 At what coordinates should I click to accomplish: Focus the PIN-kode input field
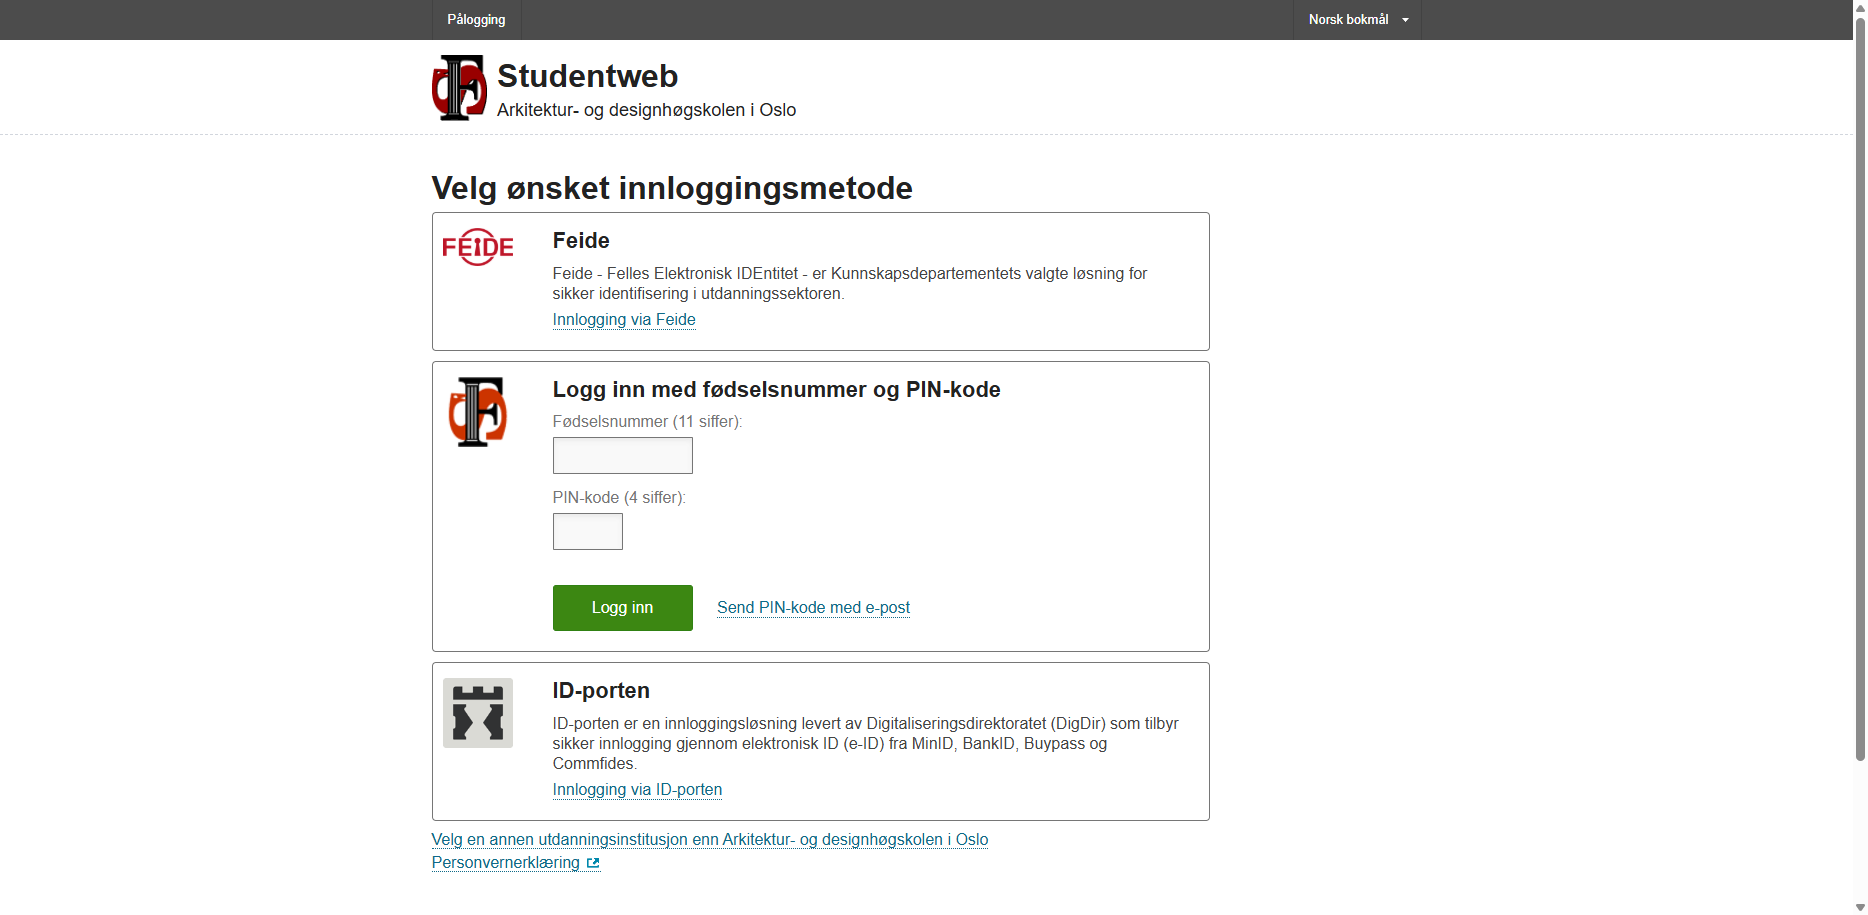(587, 532)
